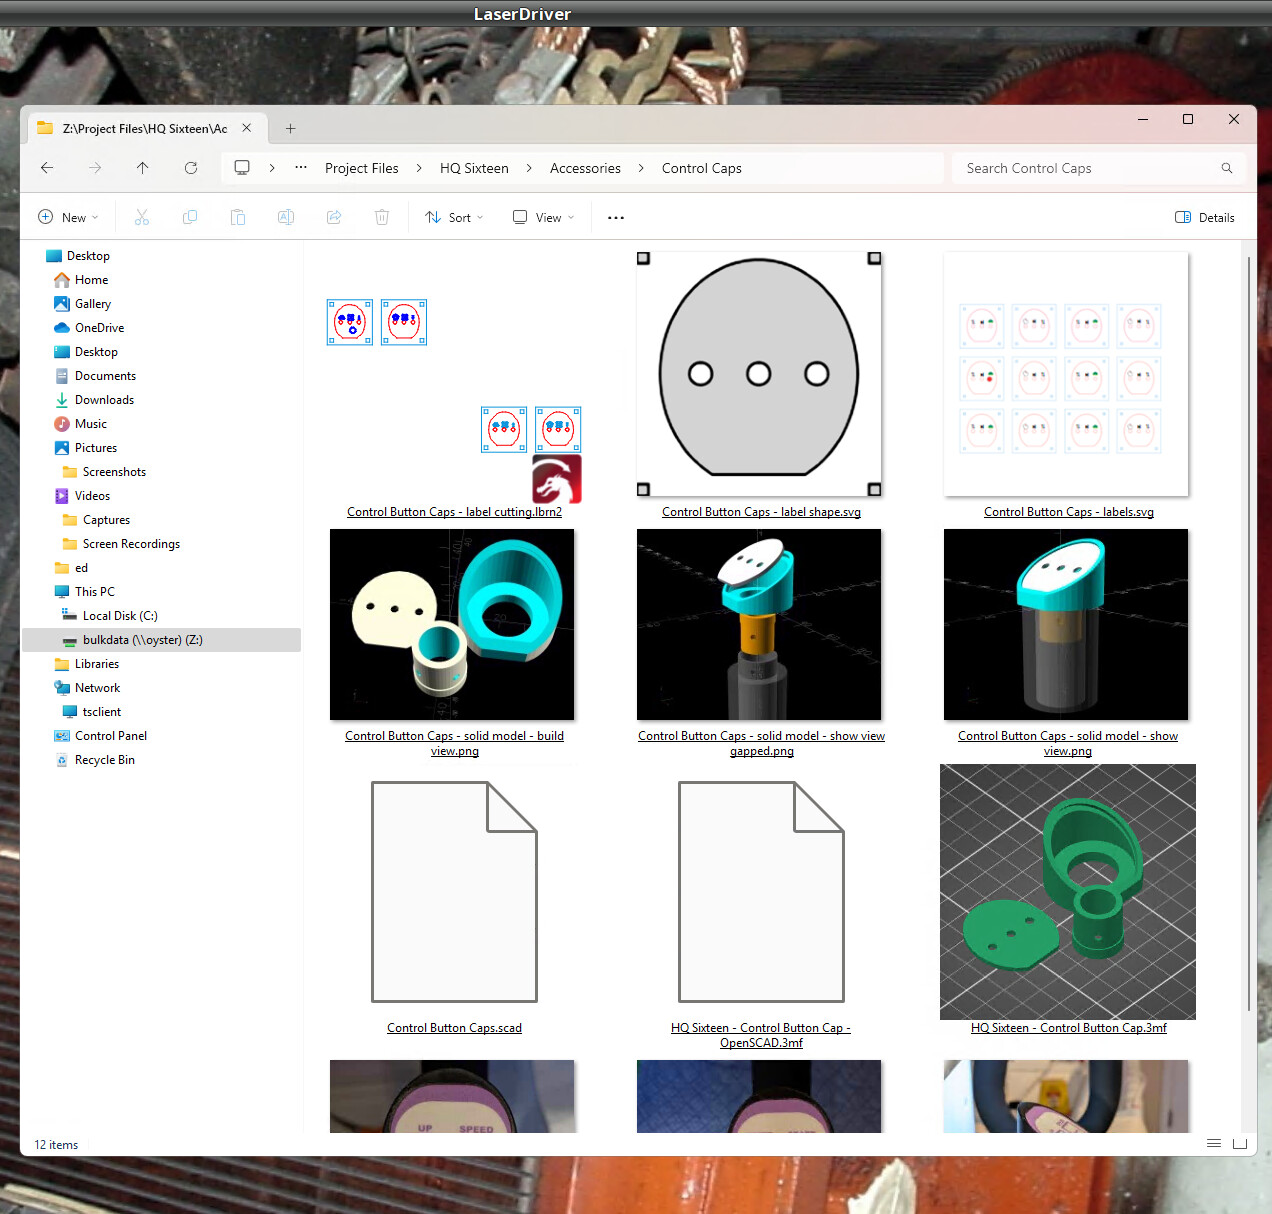This screenshot has height=1214, width=1272.
Task: Click the Cut scissors icon
Action: (x=142, y=217)
